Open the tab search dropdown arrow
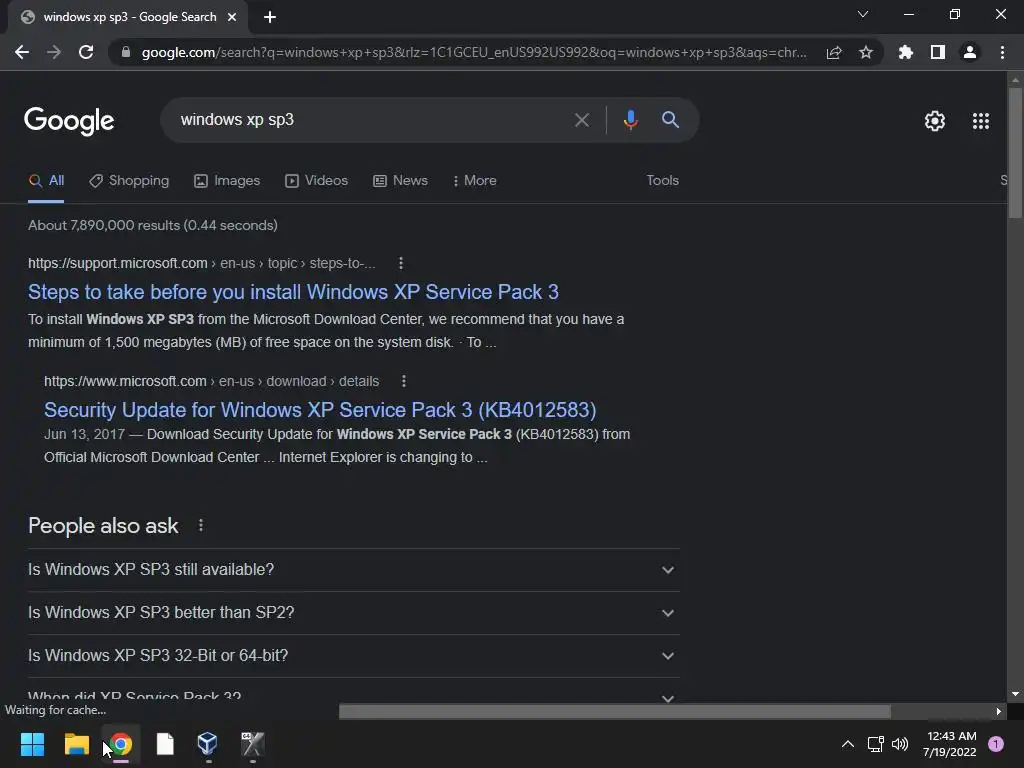Screen dimensions: 1024x768 click(x=863, y=14)
